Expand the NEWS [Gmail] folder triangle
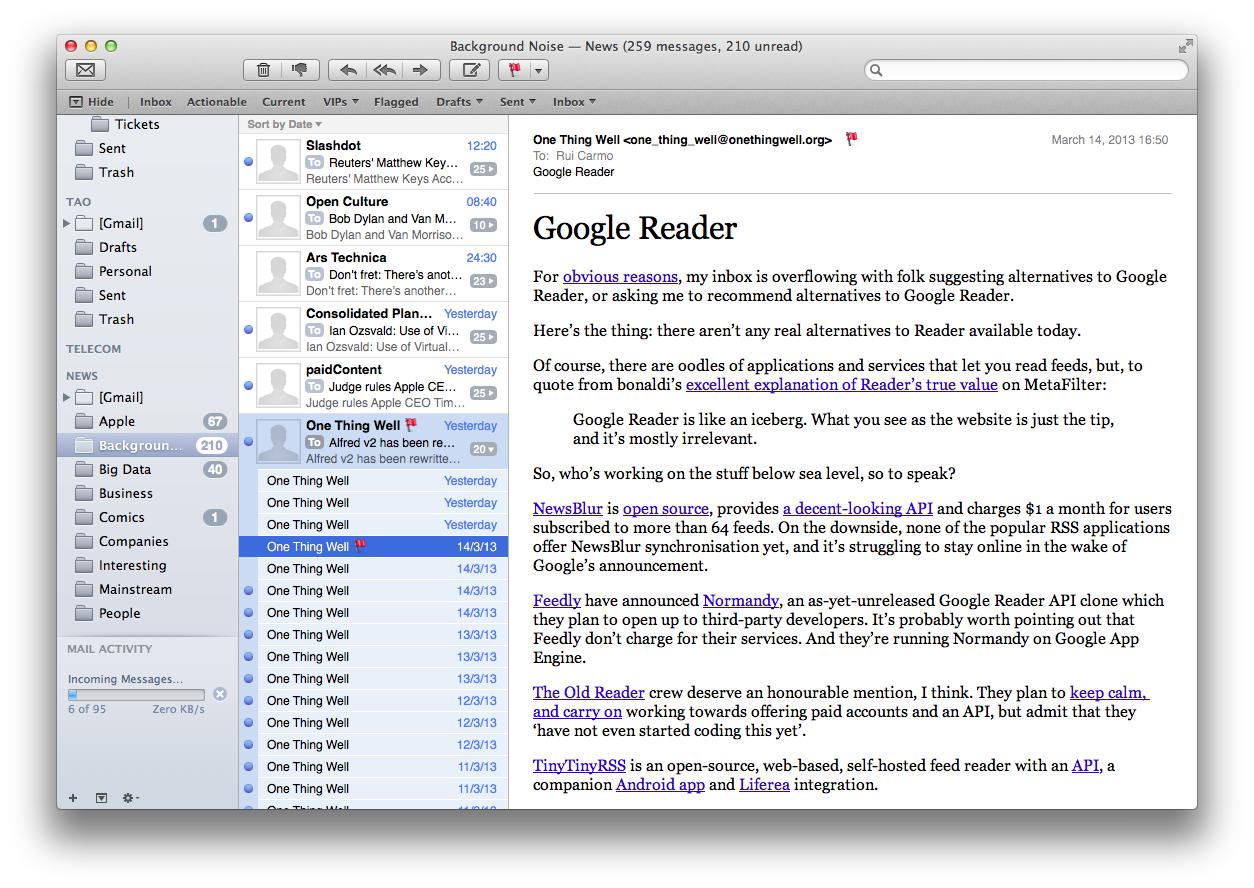 (x=67, y=397)
